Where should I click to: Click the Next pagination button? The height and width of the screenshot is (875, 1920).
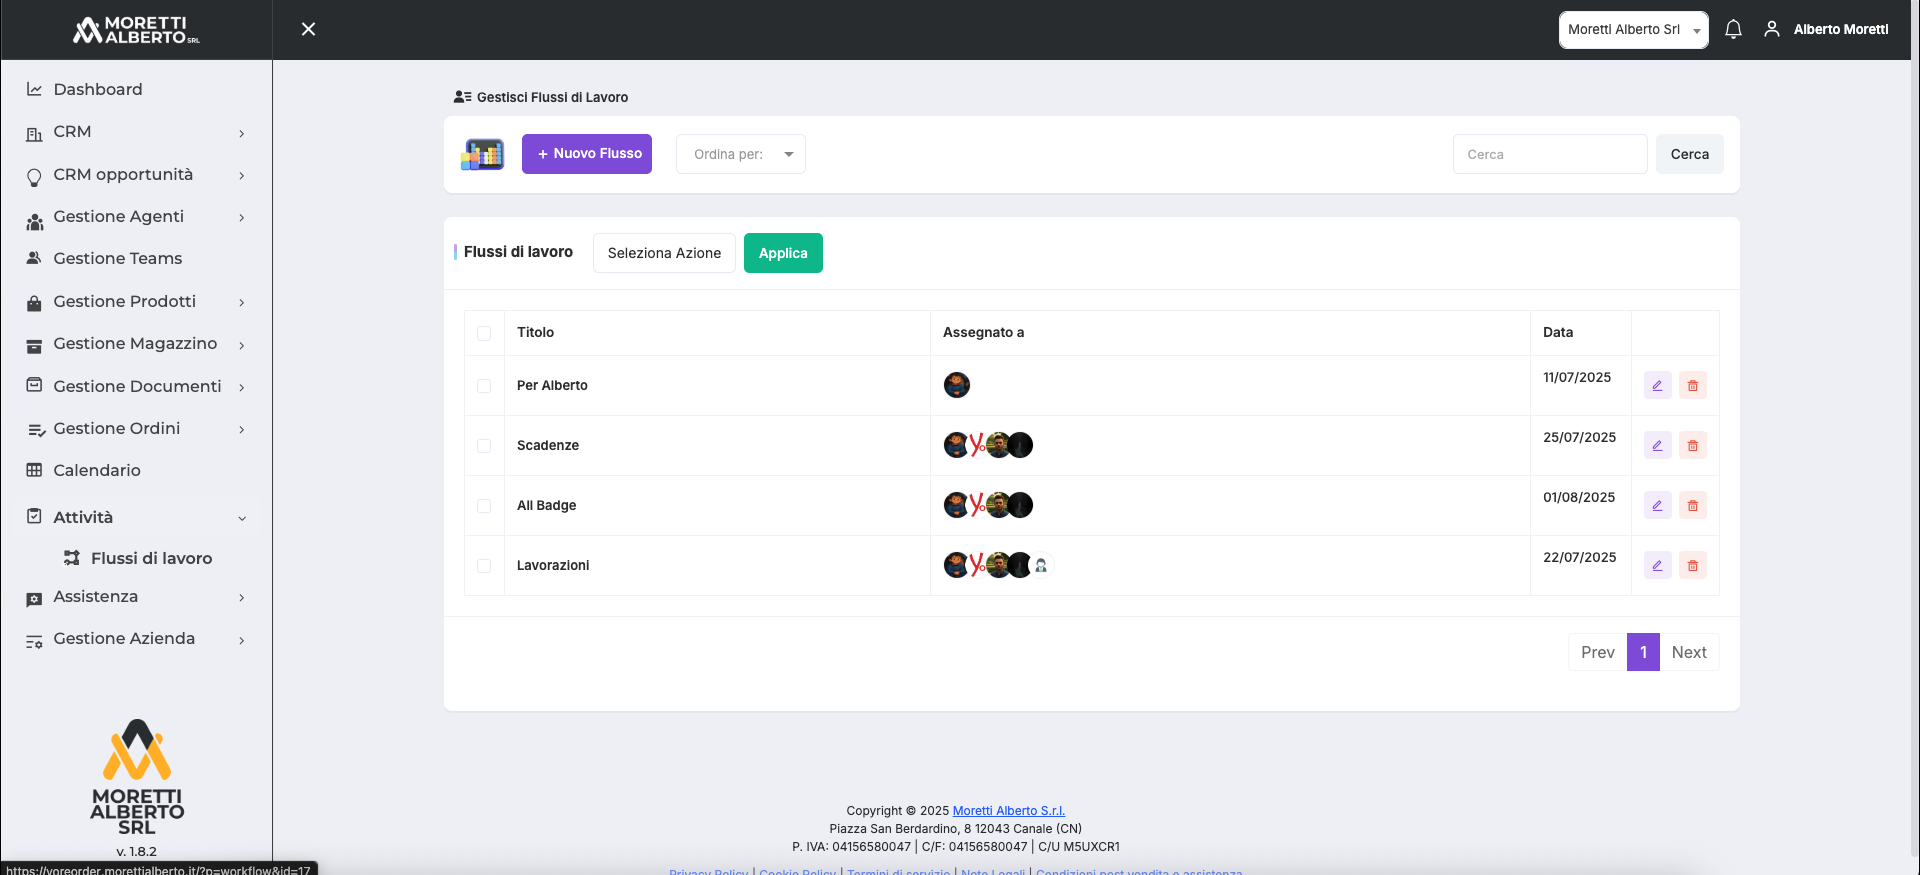click(x=1688, y=652)
